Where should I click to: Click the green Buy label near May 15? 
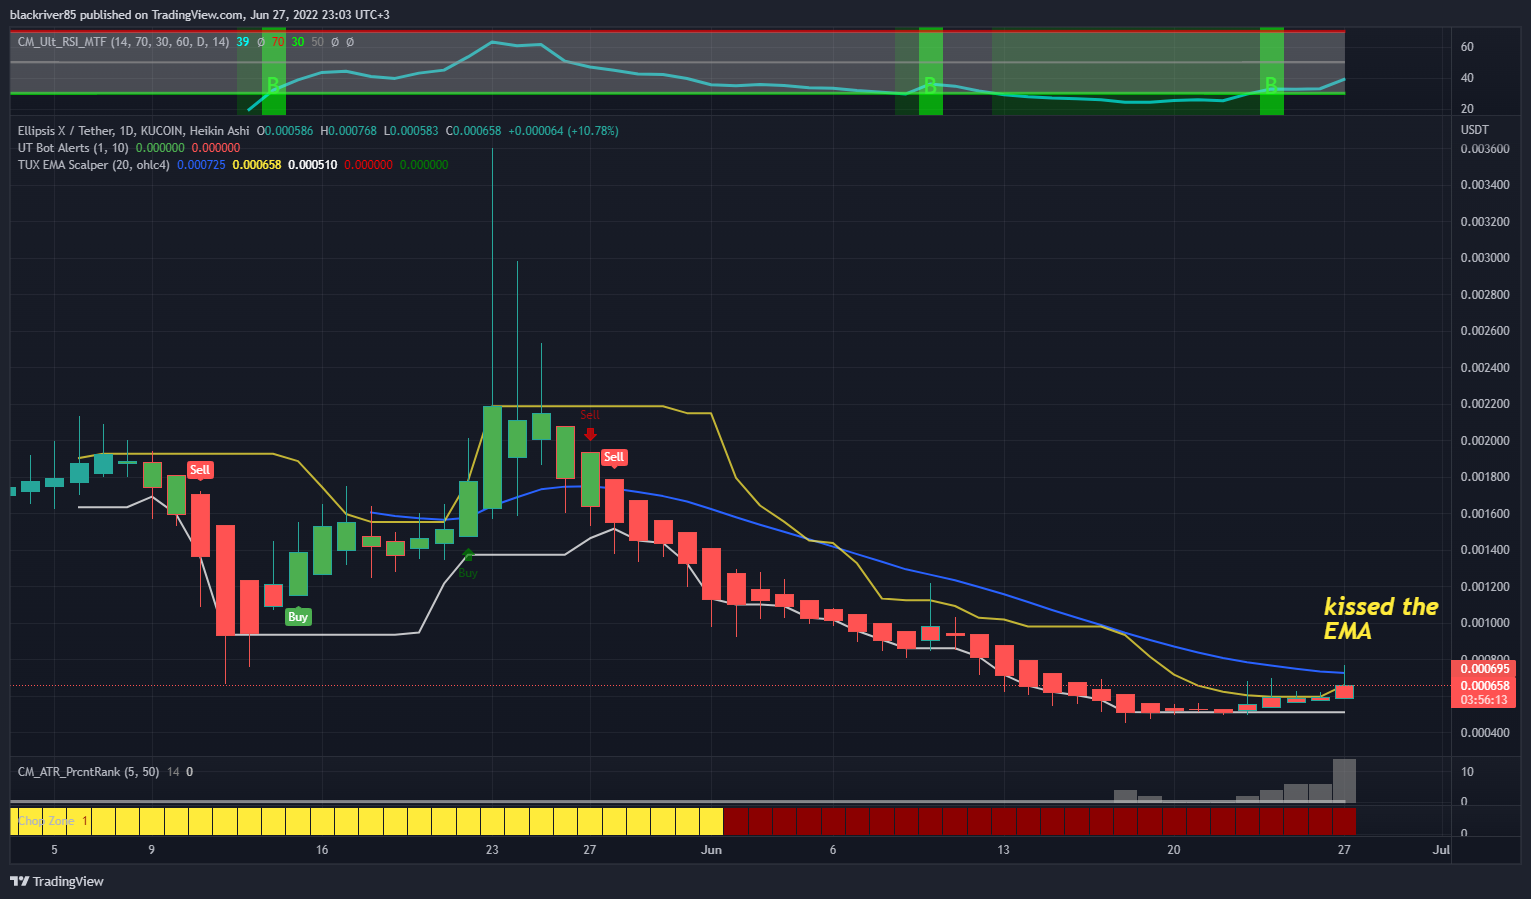(x=298, y=617)
